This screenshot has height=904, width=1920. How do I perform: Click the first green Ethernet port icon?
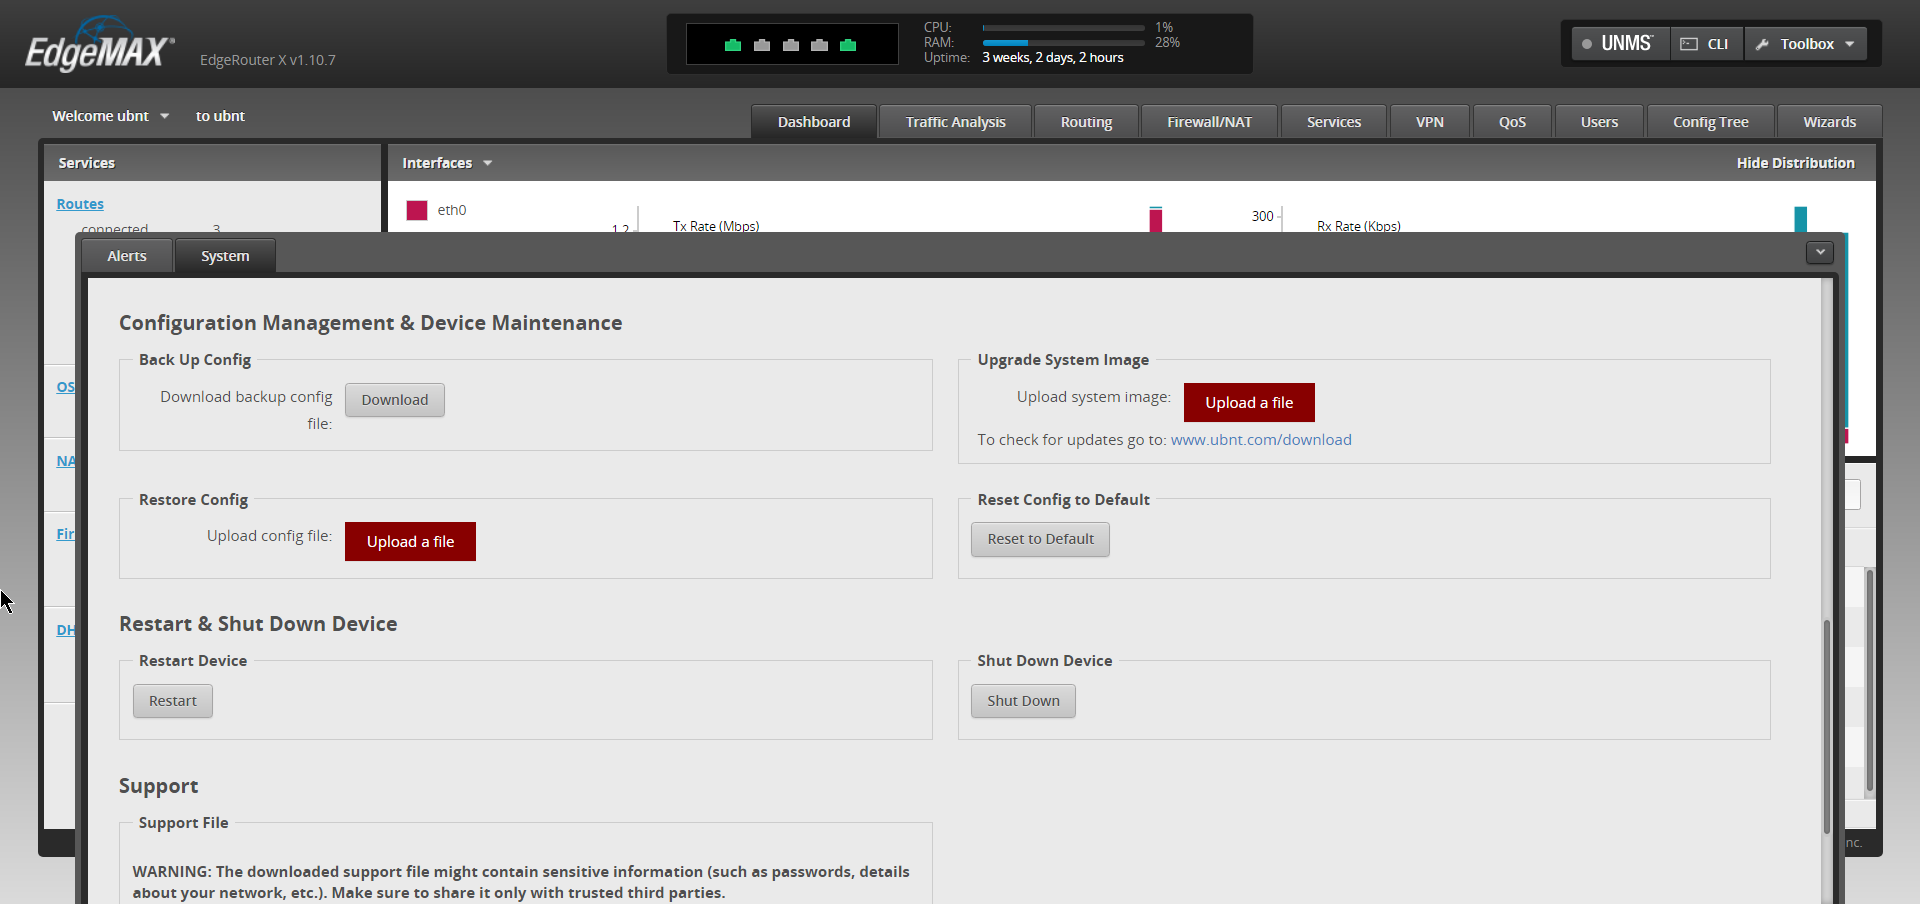coord(733,45)
